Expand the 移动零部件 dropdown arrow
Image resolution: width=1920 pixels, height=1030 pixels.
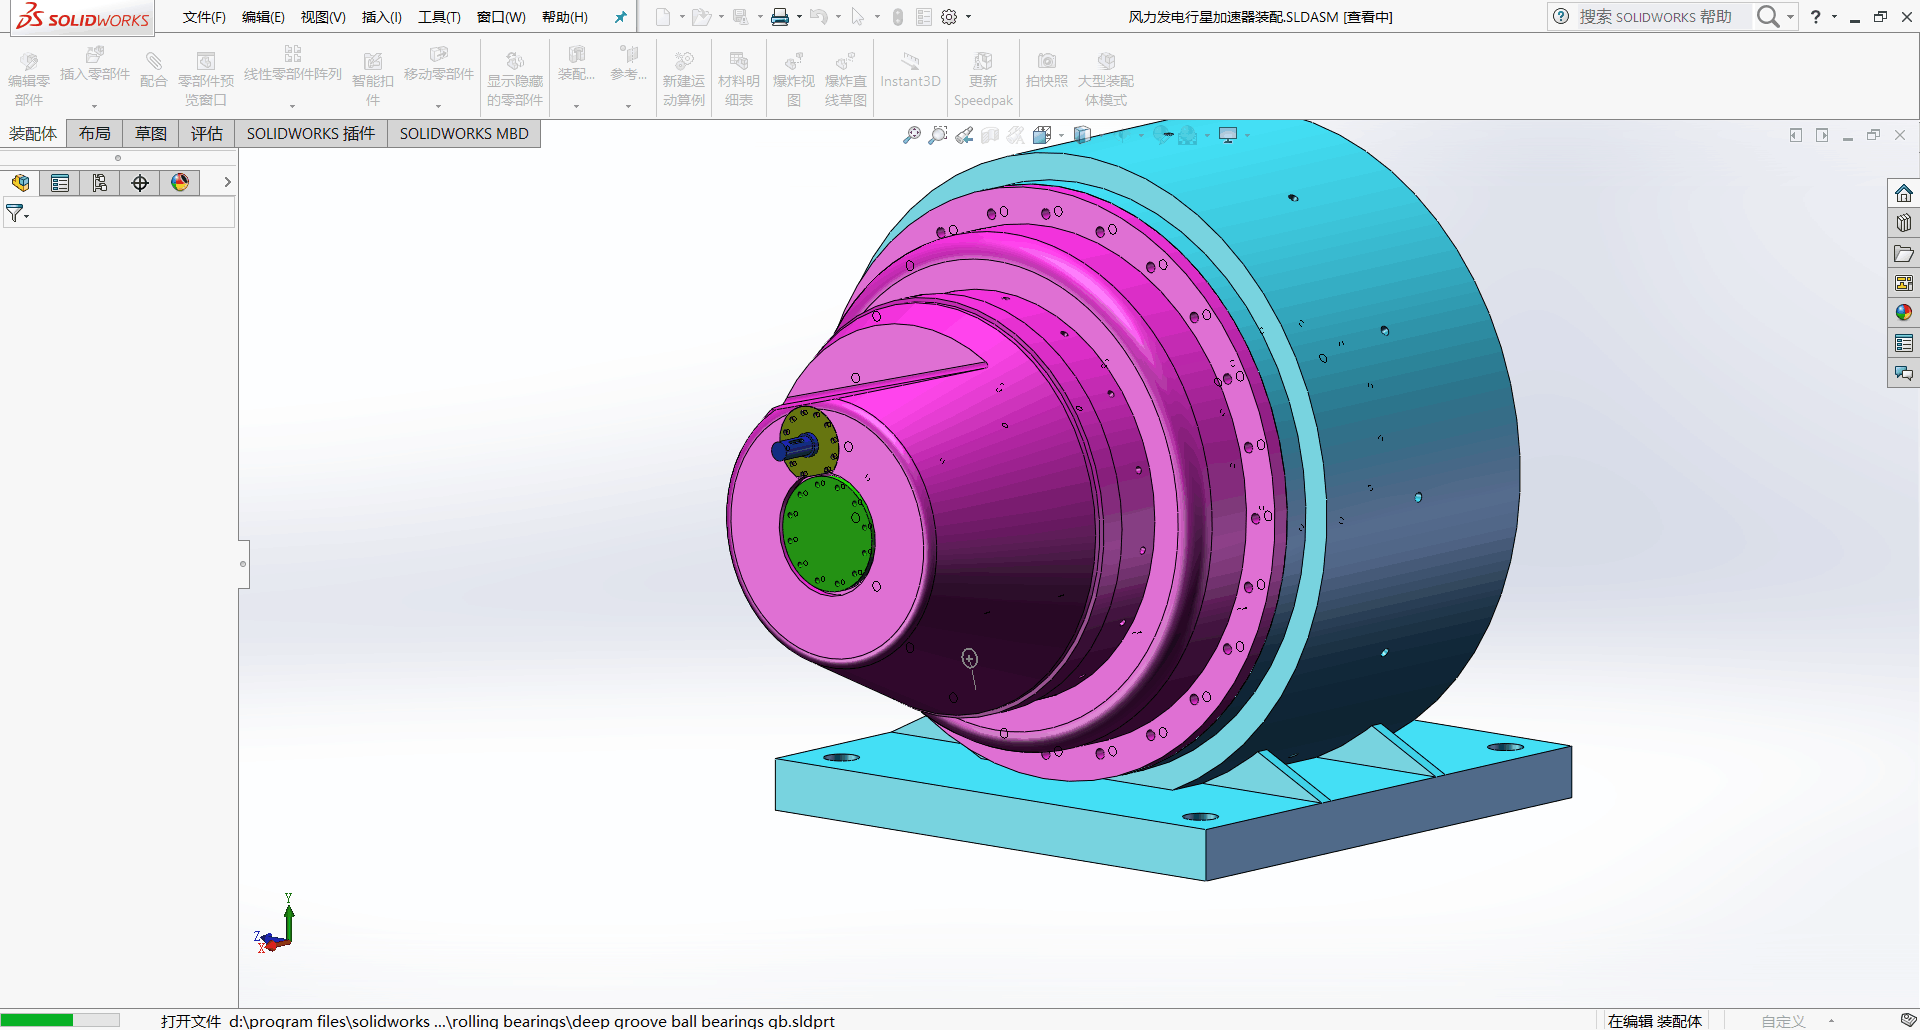click(439, 105)
